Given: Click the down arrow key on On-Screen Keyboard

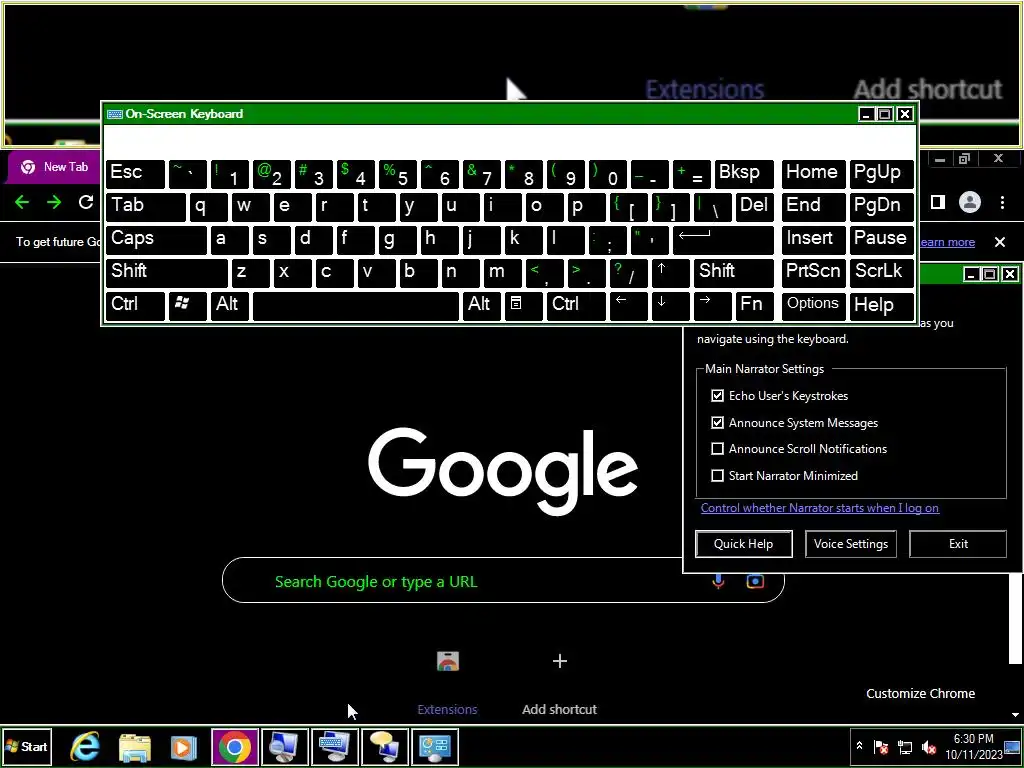Looking at the screenshot, I should point(670,306).
